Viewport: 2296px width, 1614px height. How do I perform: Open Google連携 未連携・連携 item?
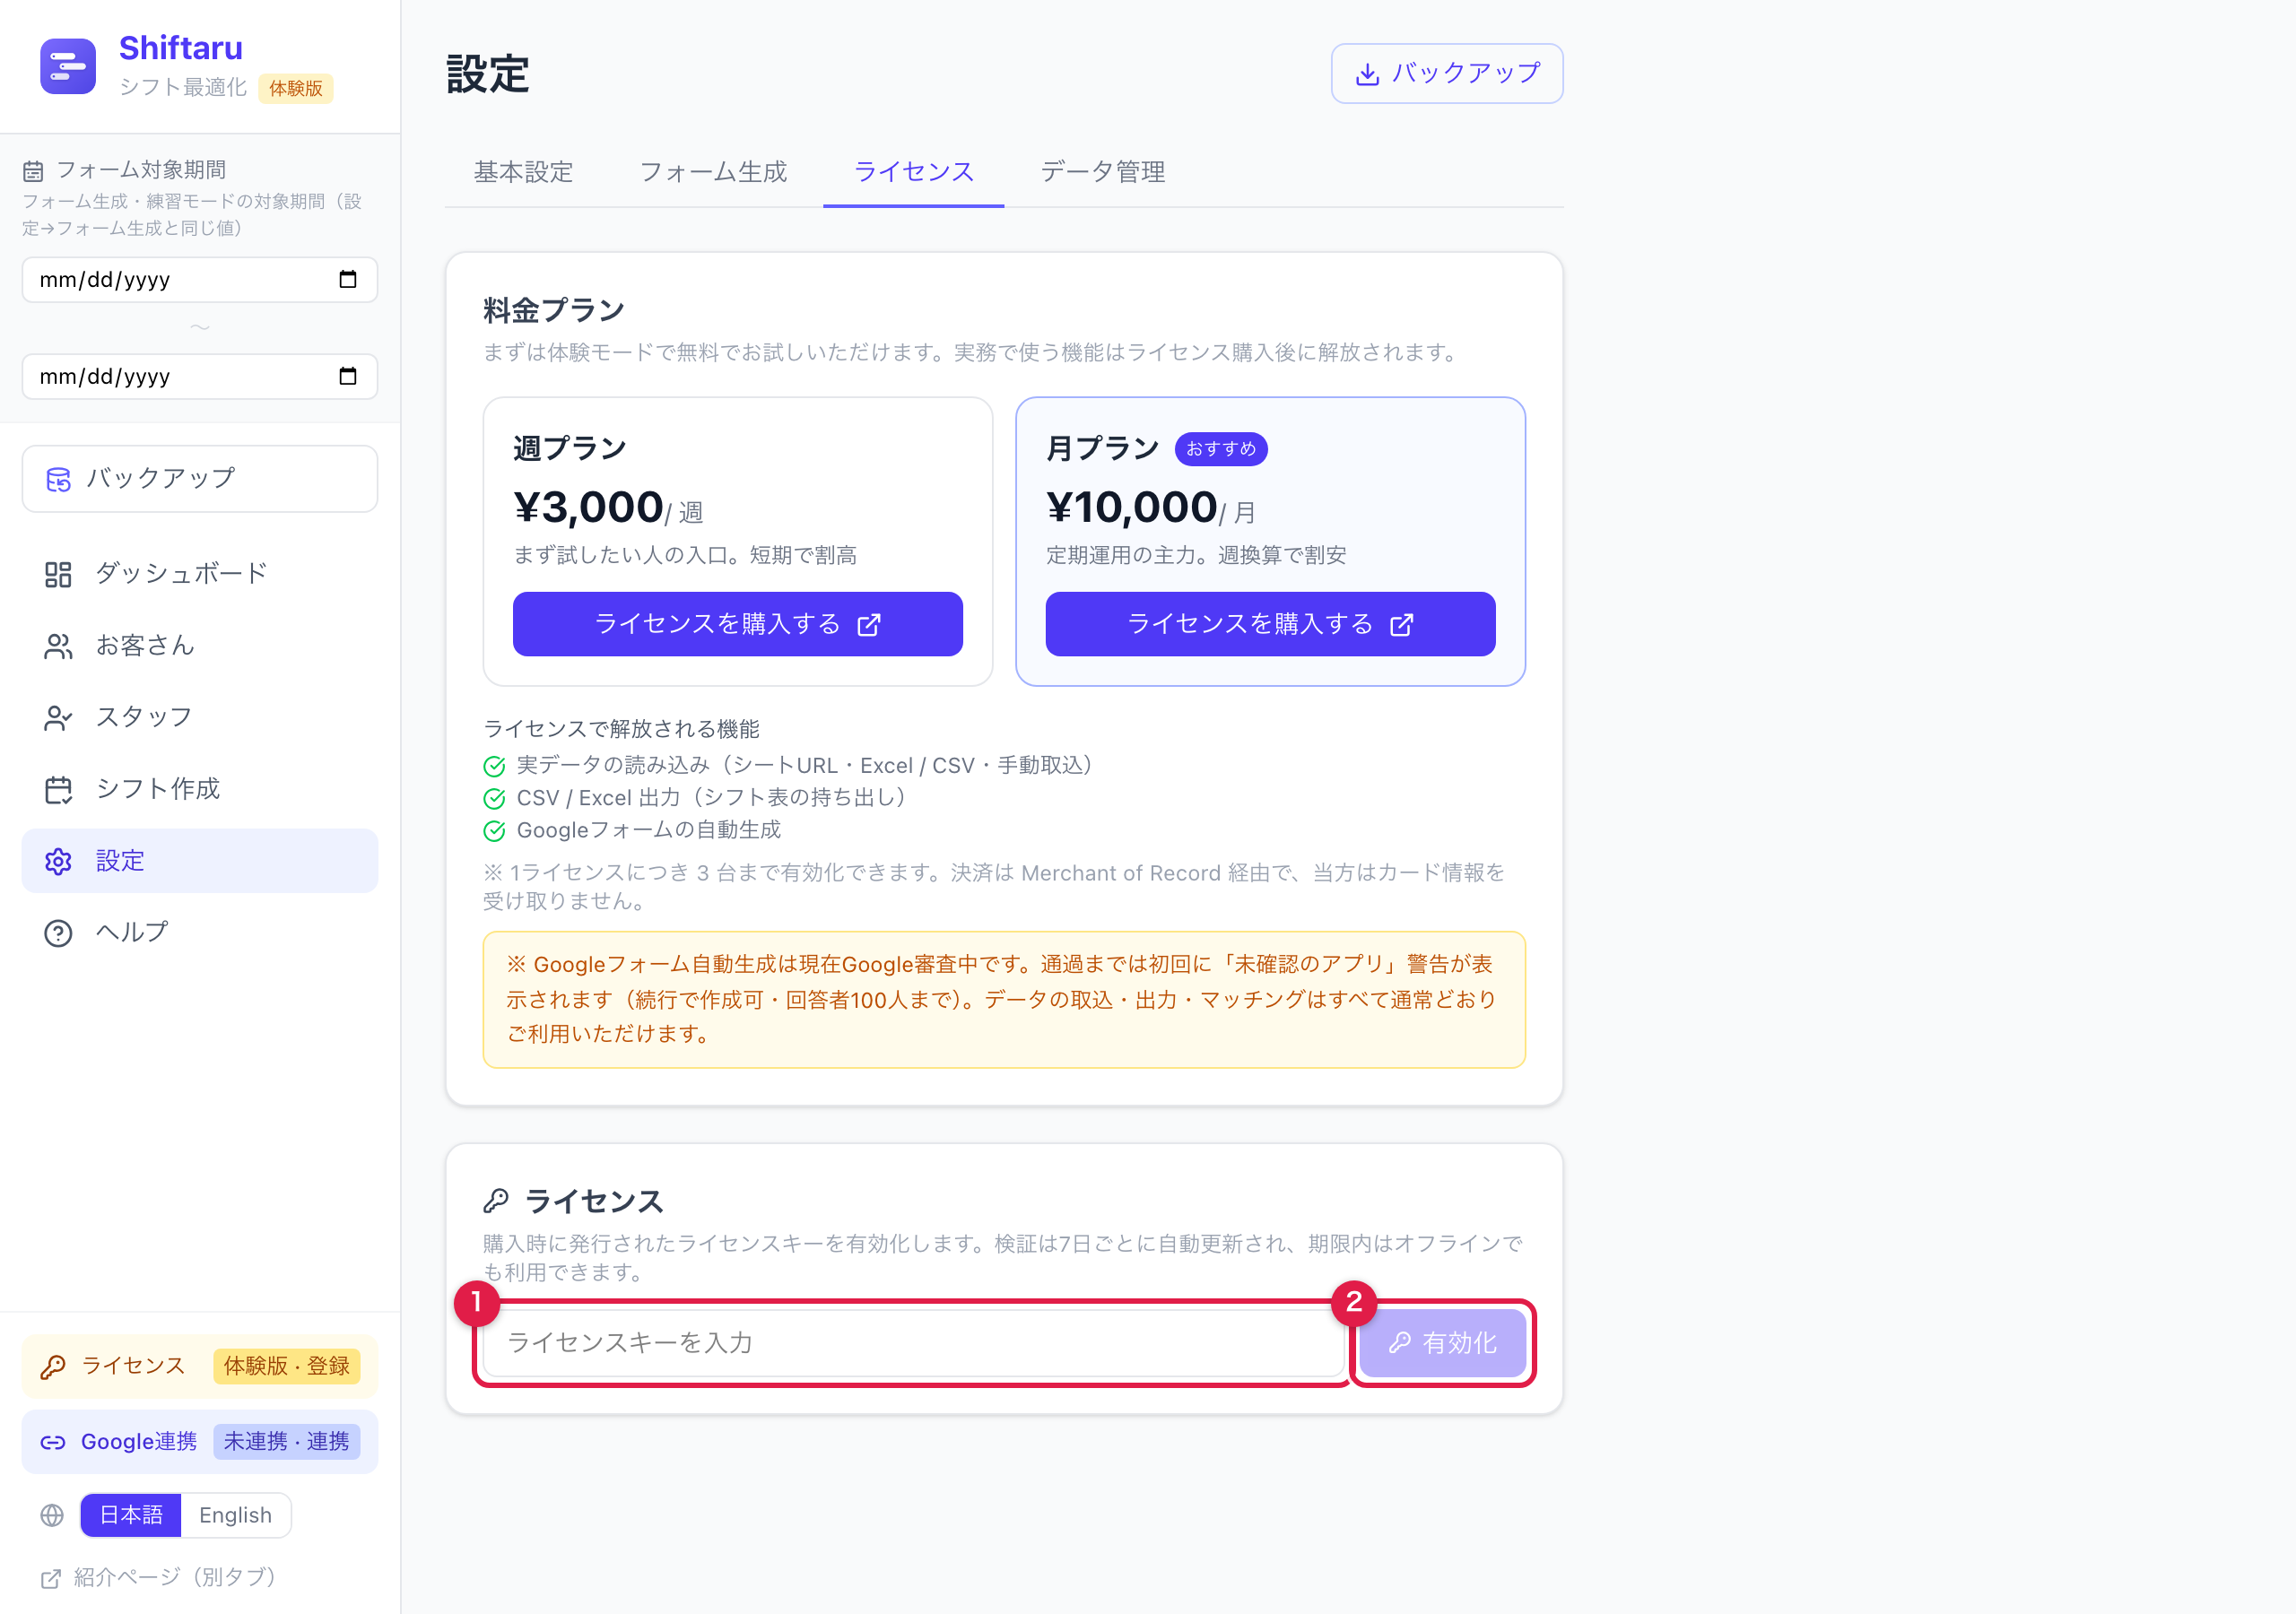coord(200,1442)
